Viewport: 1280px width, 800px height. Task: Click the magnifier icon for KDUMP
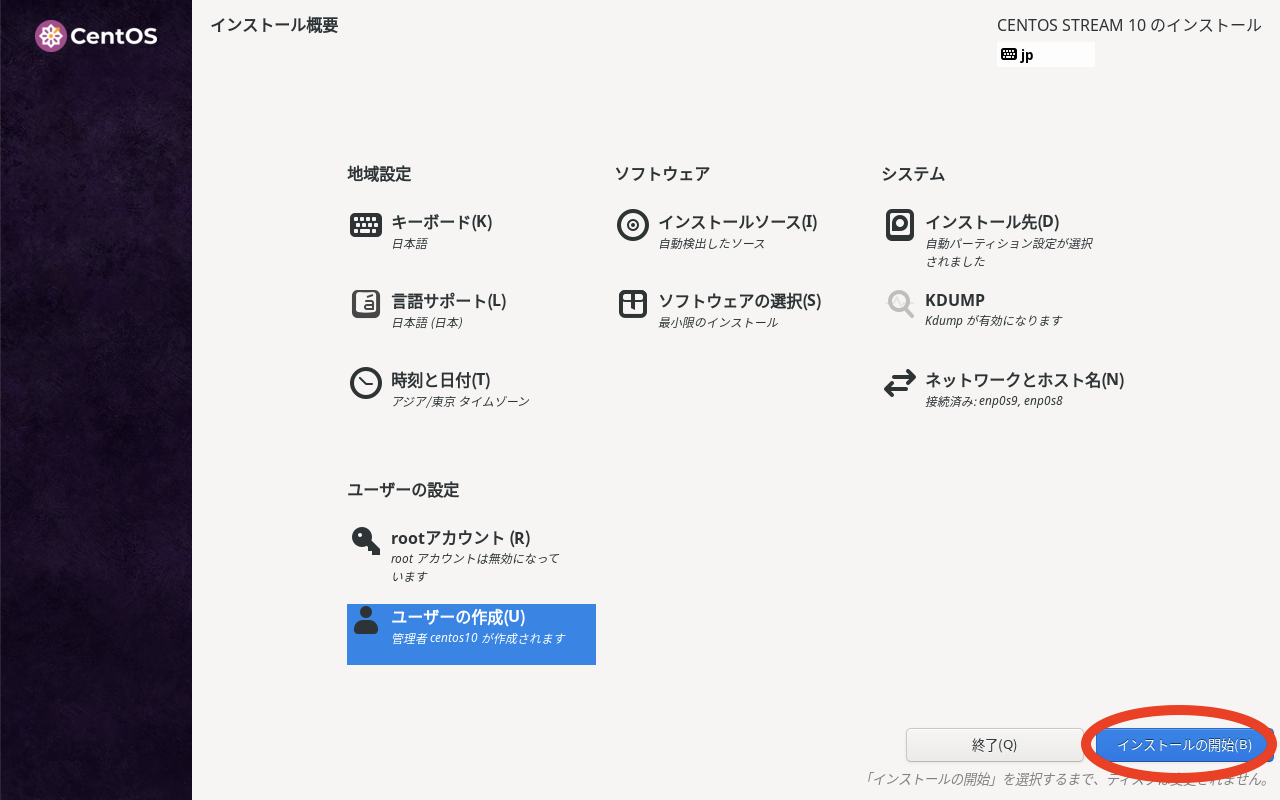[x=900, y=304]
